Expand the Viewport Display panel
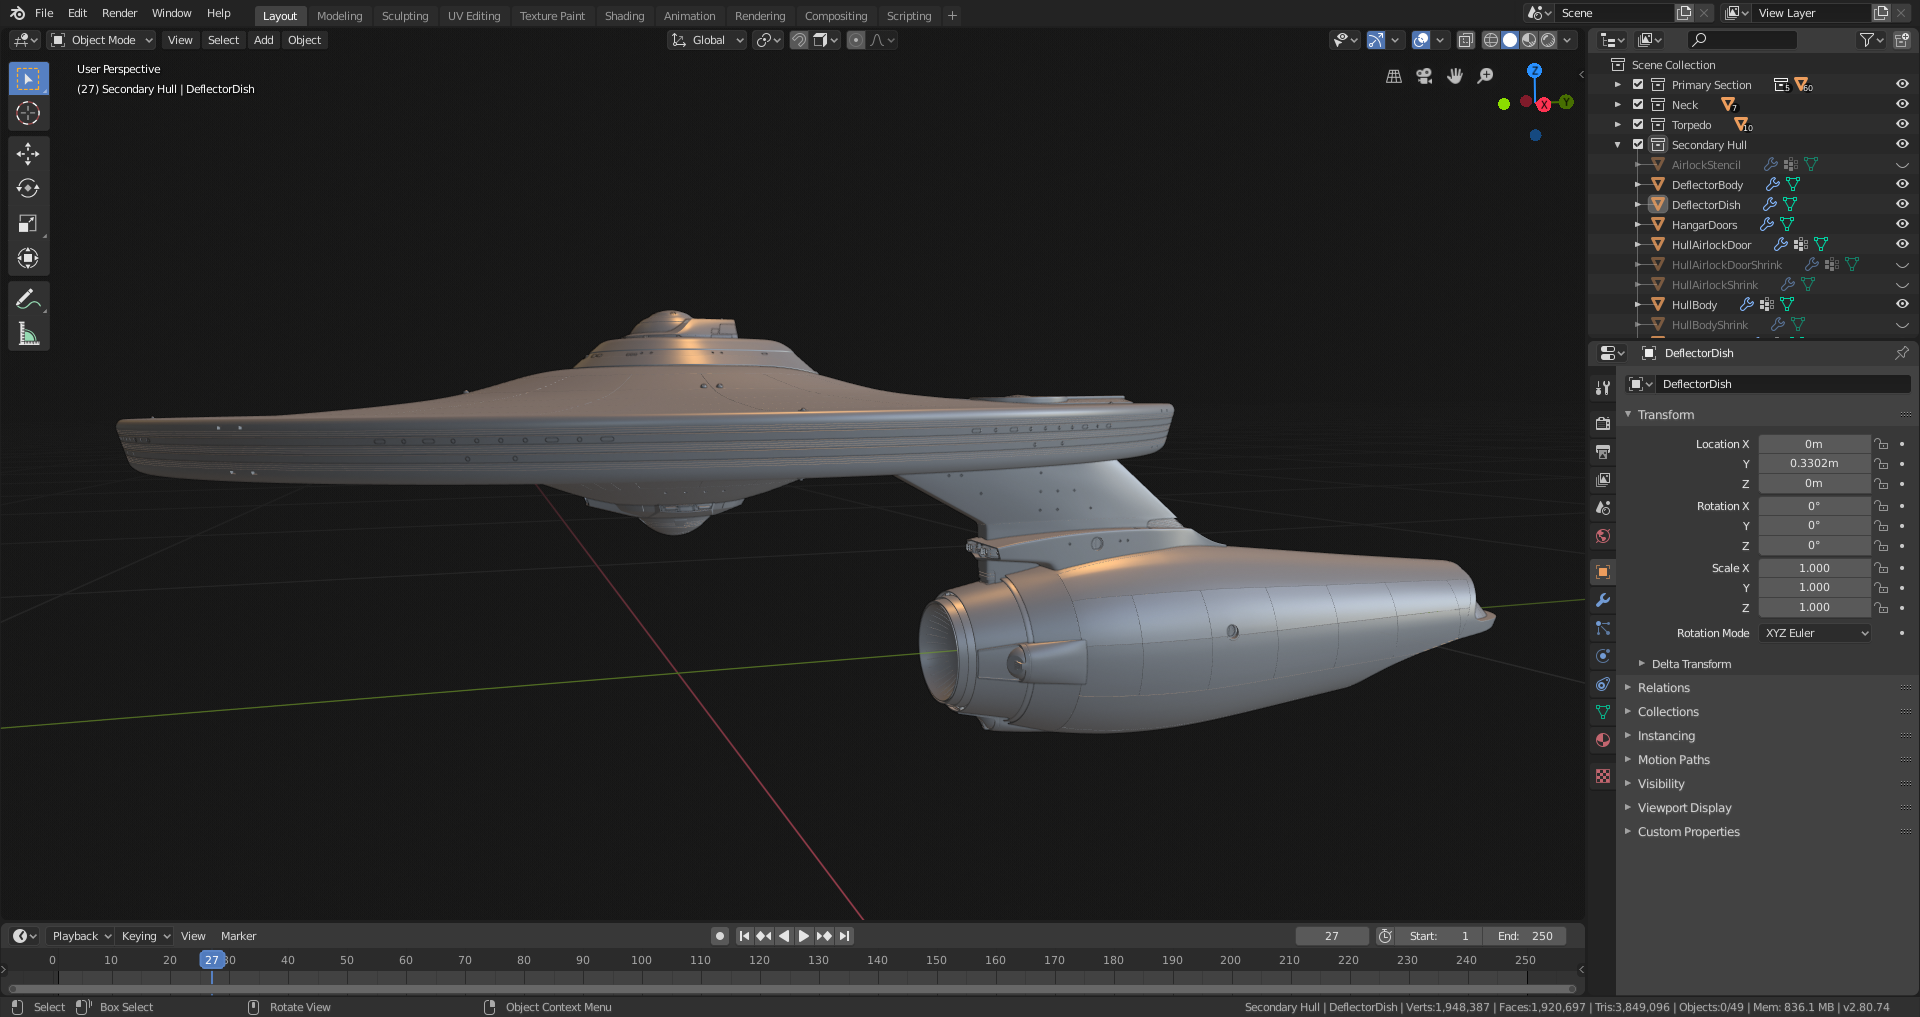This screenshot has height=1017, width=1920. pos(1684,808)
